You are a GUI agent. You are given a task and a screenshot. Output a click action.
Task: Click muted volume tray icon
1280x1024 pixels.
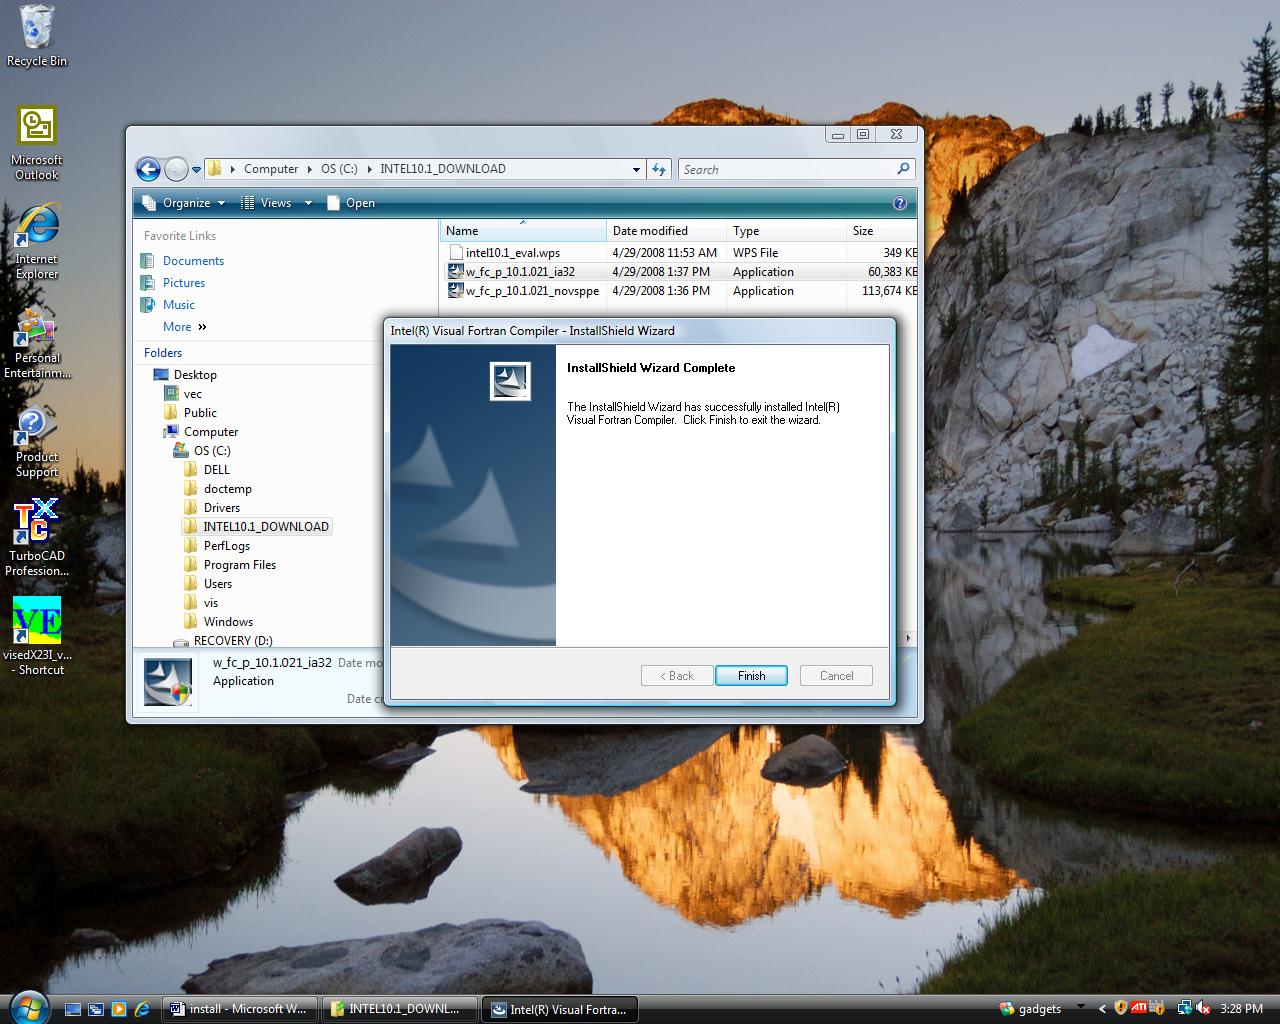1202,1009
